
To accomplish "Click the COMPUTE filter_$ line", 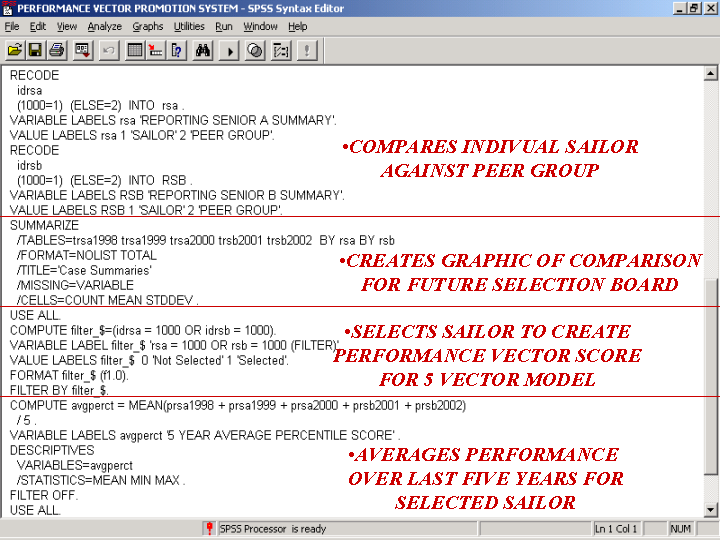I will [143, 330].
